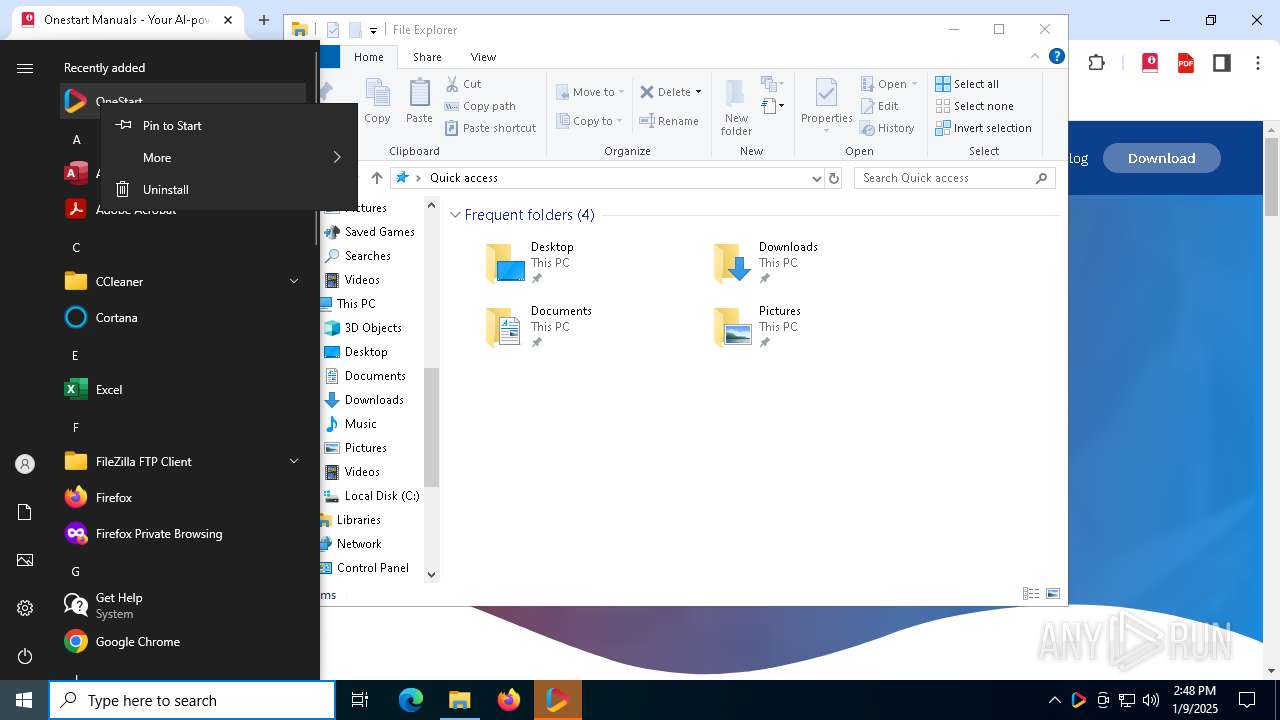Open Control Panel in navigation pane

(x=365, y=568)
